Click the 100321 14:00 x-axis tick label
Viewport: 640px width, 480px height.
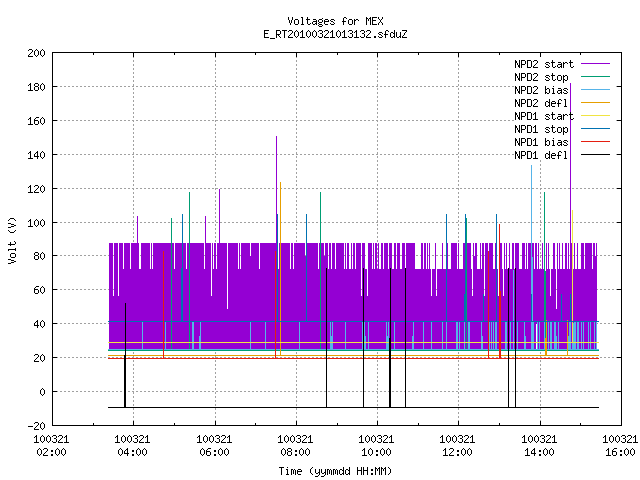[x=539, y=446]
